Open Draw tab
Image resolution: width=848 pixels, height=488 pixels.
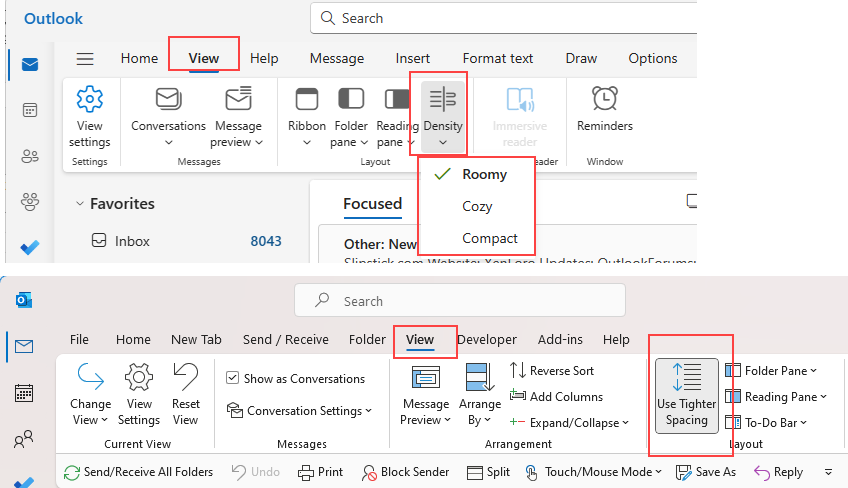[x=581, y=58]
